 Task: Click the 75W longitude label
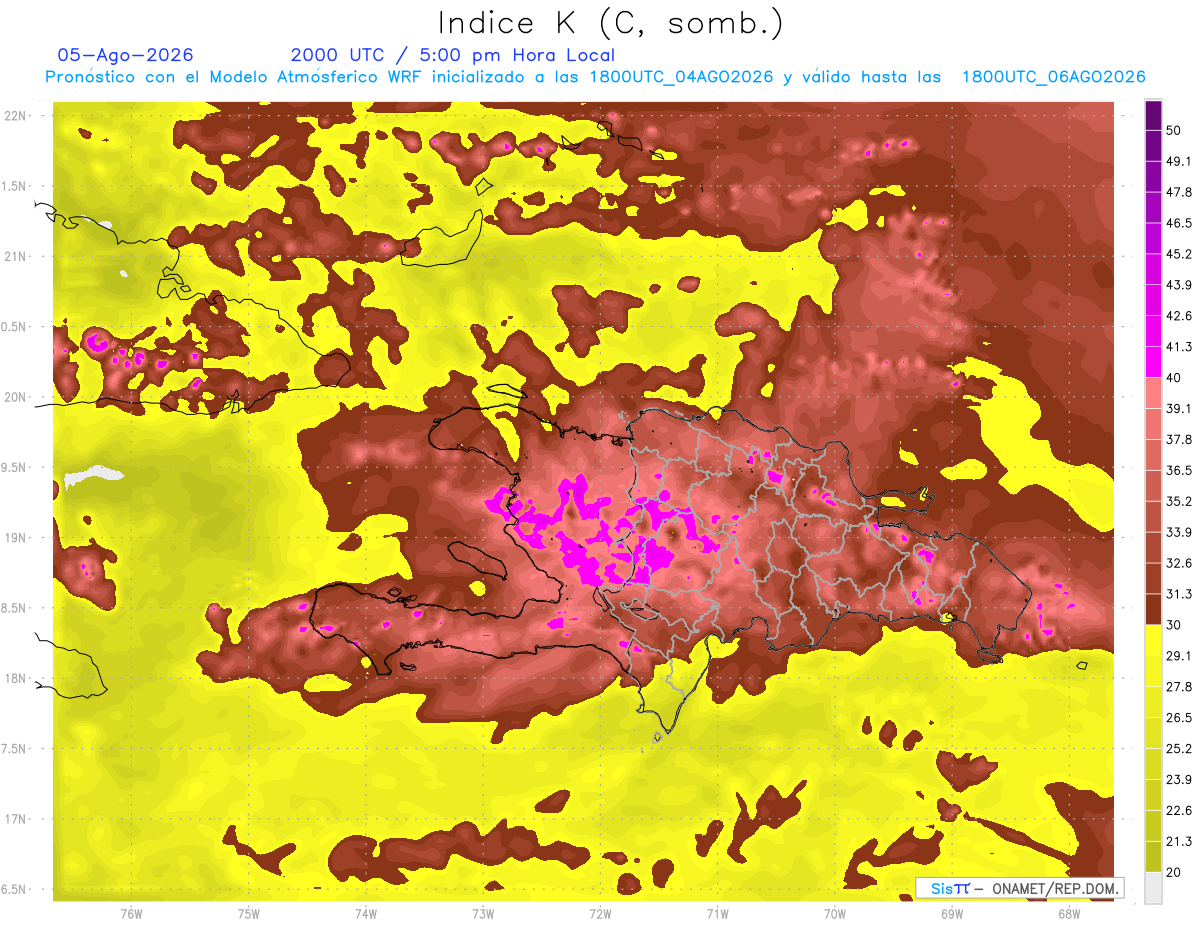click(x=249, y=913)
